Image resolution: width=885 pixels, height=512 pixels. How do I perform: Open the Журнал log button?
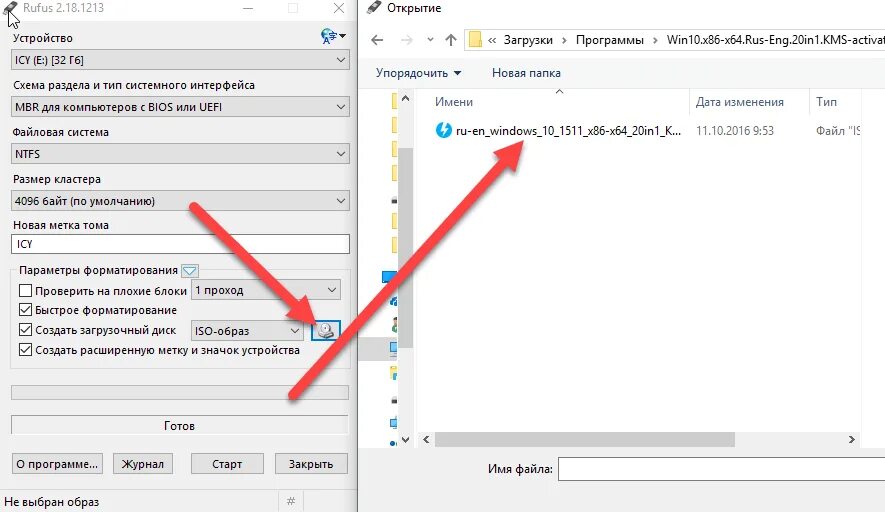143,464
